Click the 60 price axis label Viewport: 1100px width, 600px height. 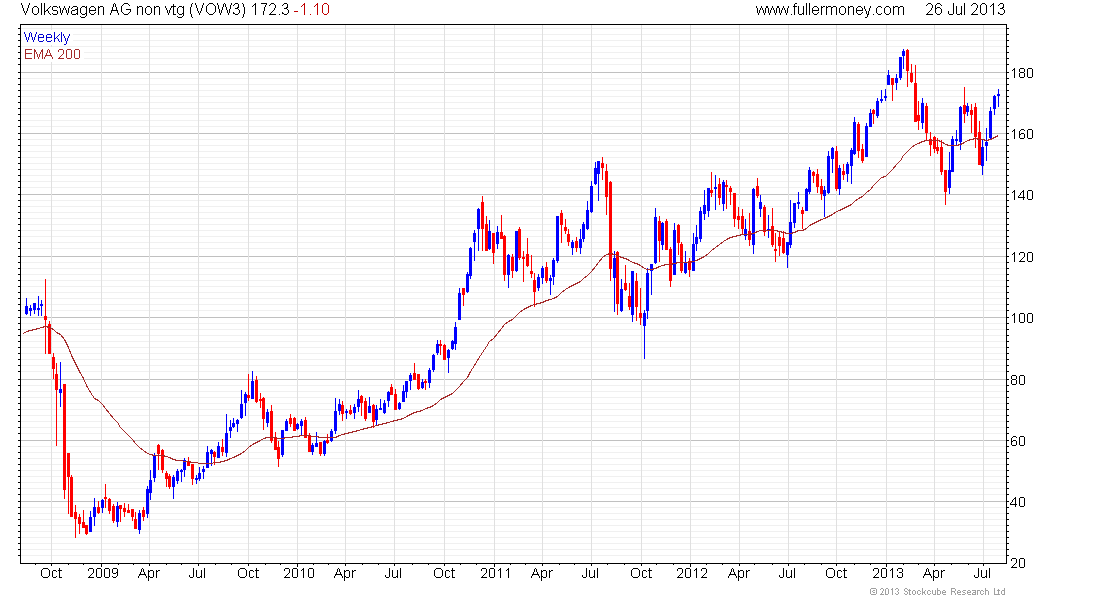click(1017, 441)
